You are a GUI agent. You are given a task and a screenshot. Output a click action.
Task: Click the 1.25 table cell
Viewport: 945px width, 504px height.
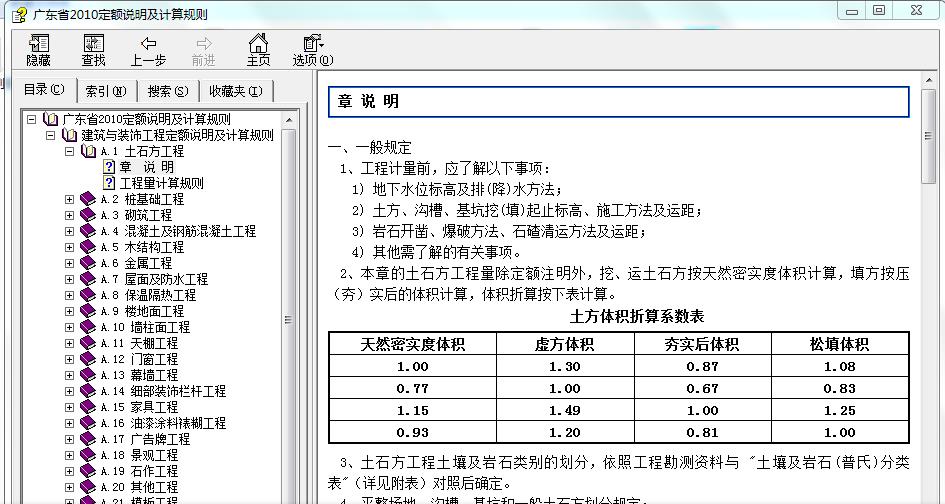click(840, 410)
